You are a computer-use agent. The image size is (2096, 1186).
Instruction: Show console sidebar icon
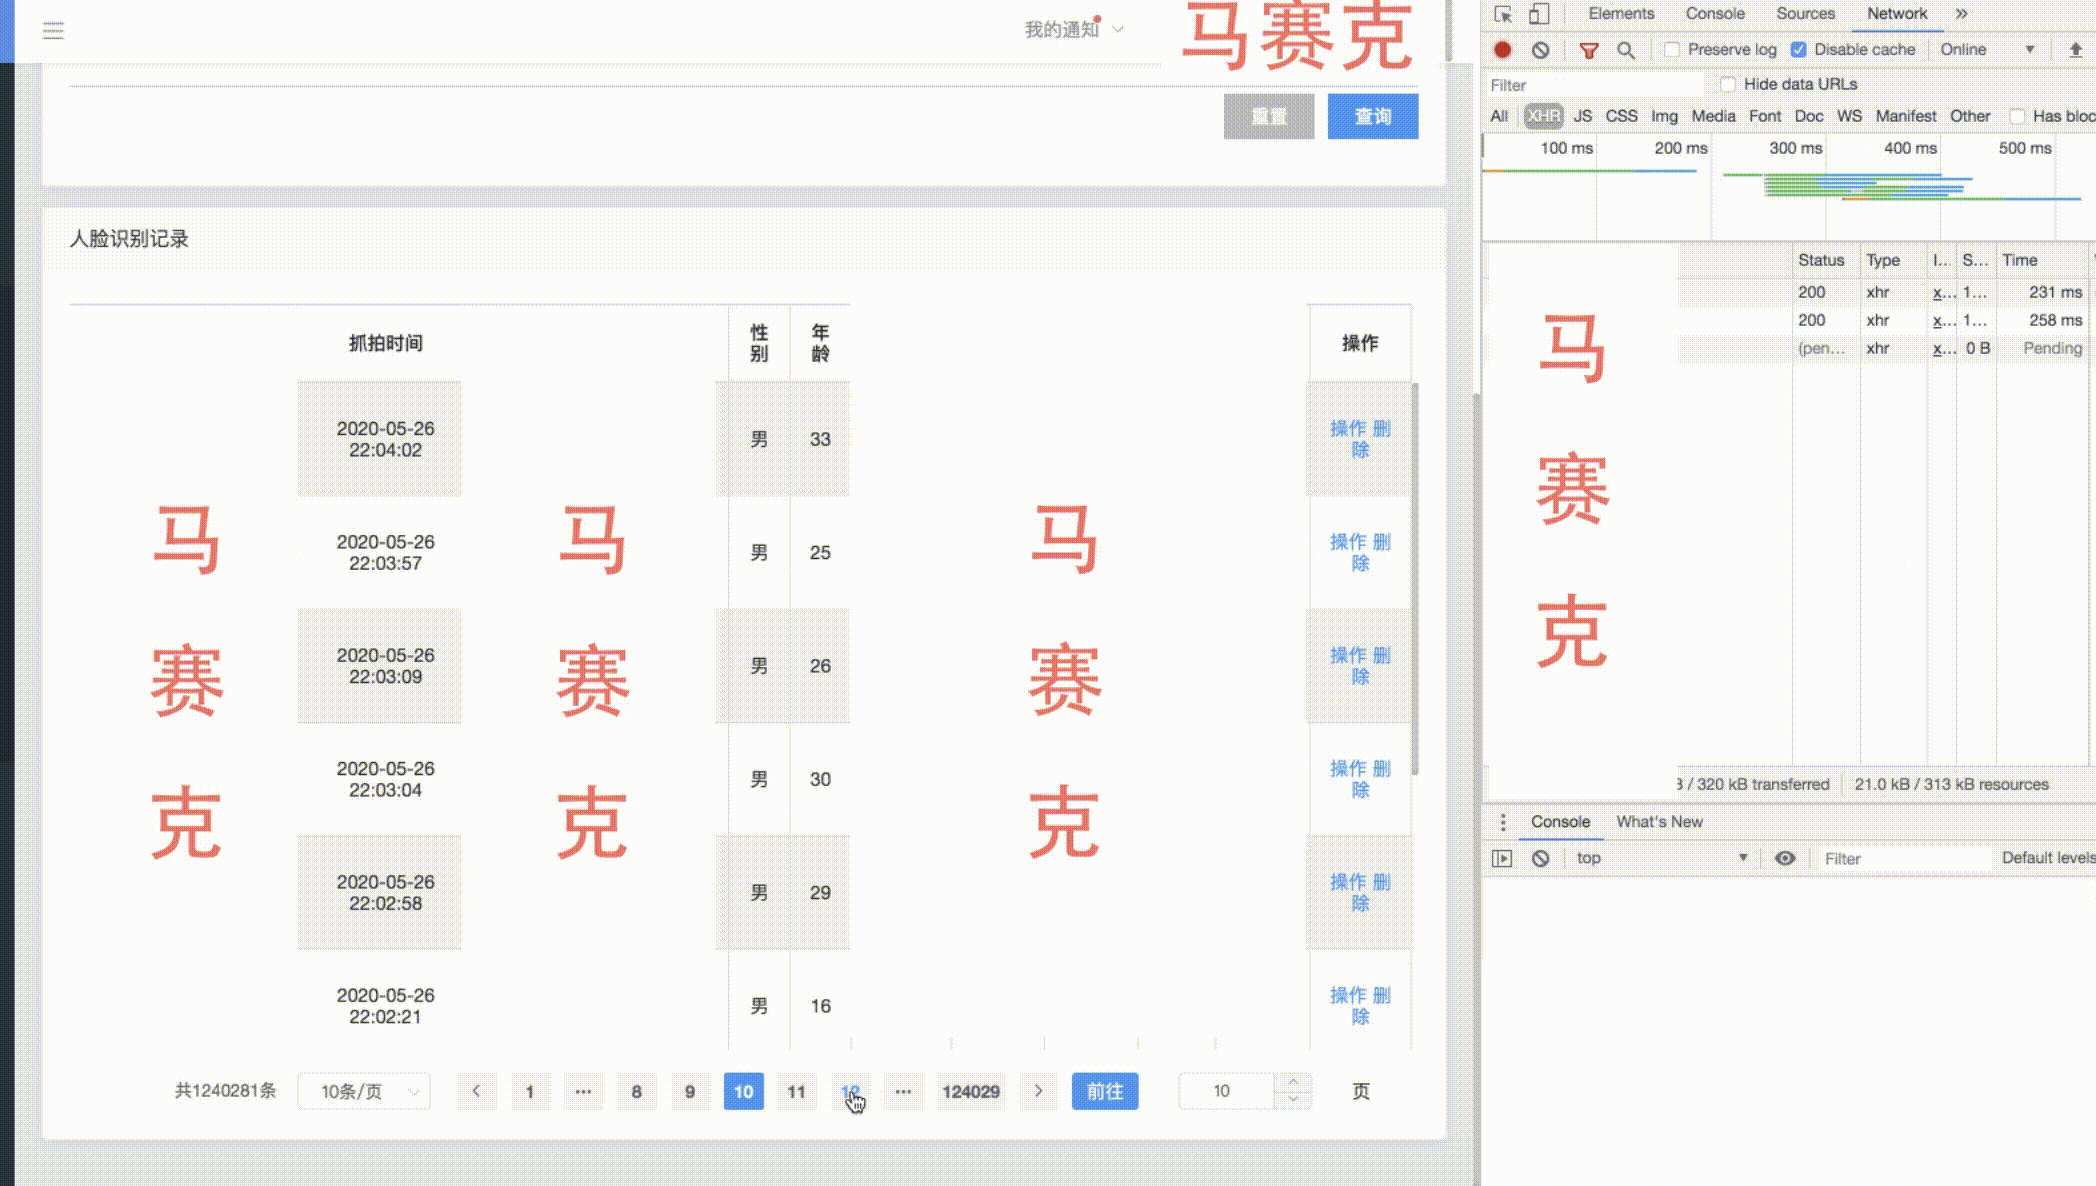point(1502,858)
